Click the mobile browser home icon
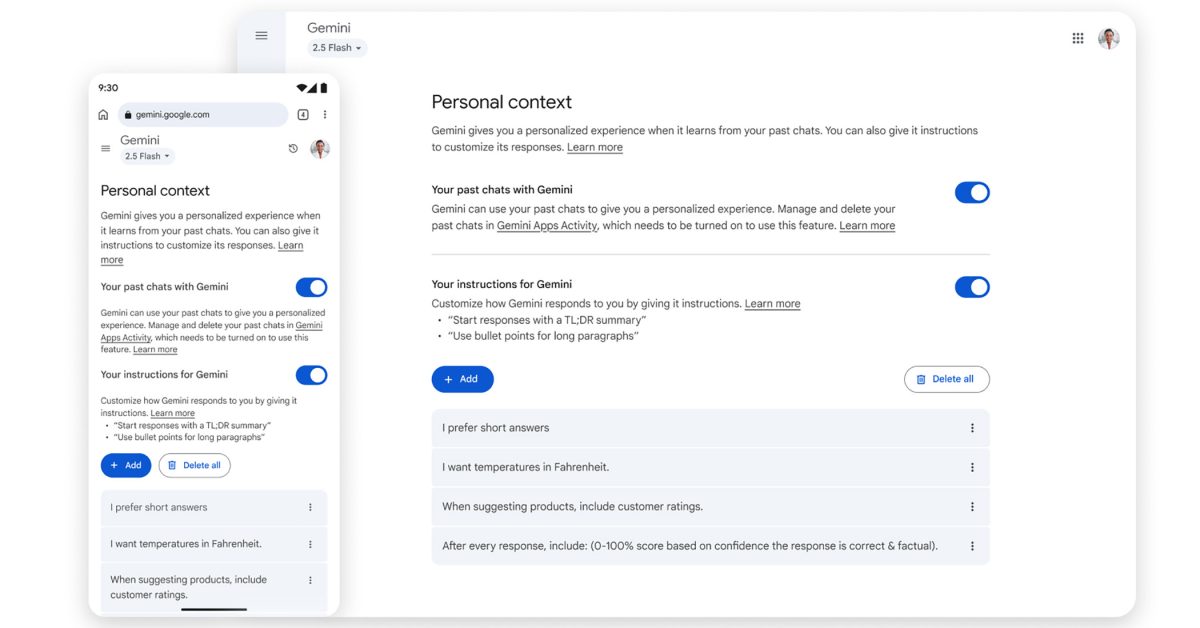 coord(103,115)
